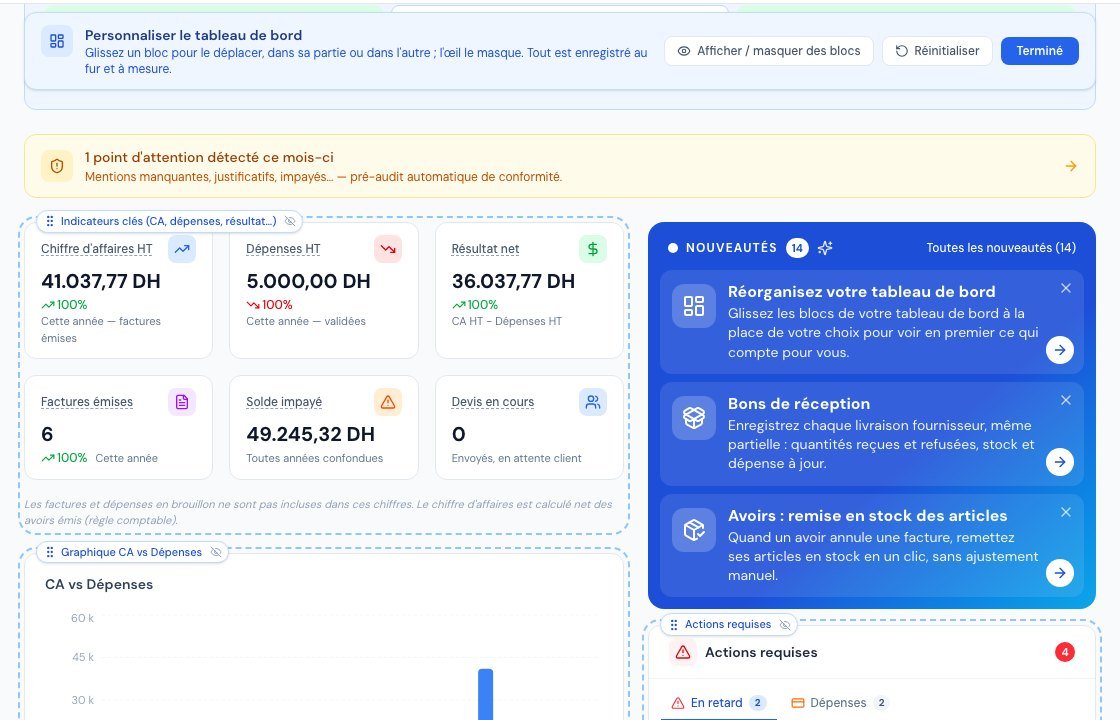
Task: Click the Réorganisez tableau de bord grid icon
Action: click(694, 306)
